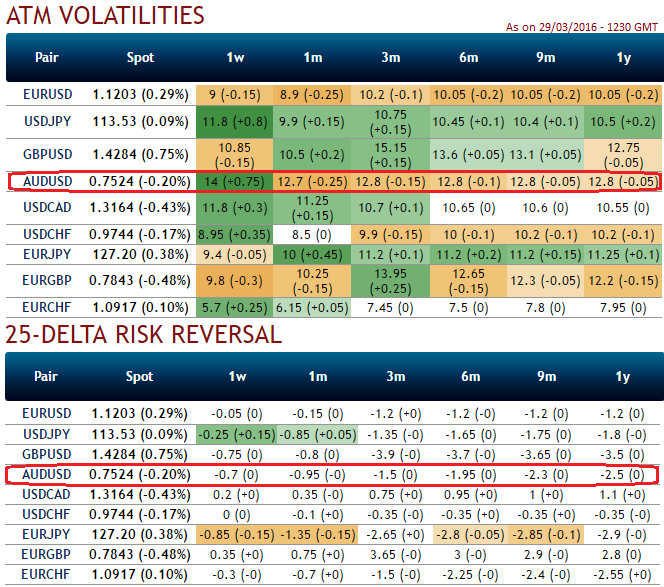
Task: Click the 1w column header in ATM Volatilities
Action: tap(235, 57)
